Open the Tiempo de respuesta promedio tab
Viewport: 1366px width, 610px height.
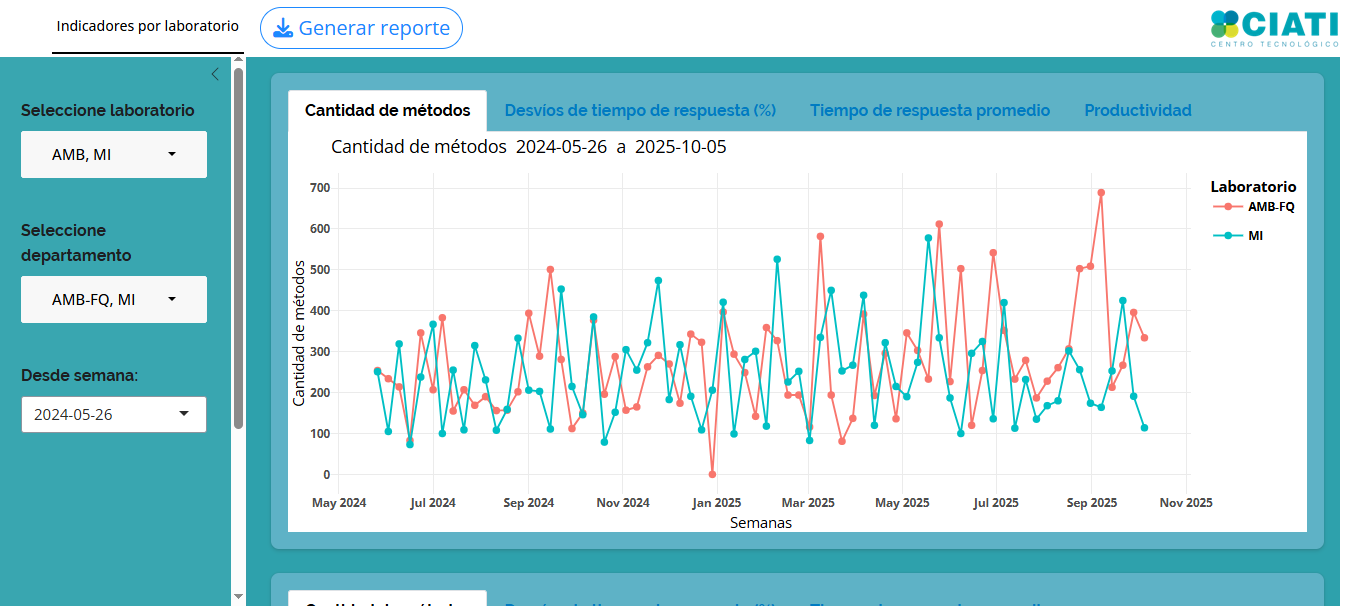(930, 111)
